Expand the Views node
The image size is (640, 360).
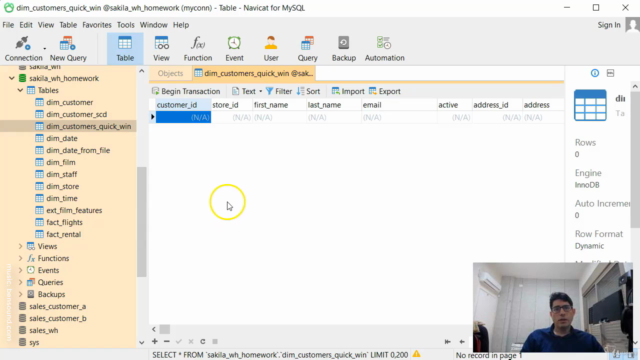tap(20, 246)
